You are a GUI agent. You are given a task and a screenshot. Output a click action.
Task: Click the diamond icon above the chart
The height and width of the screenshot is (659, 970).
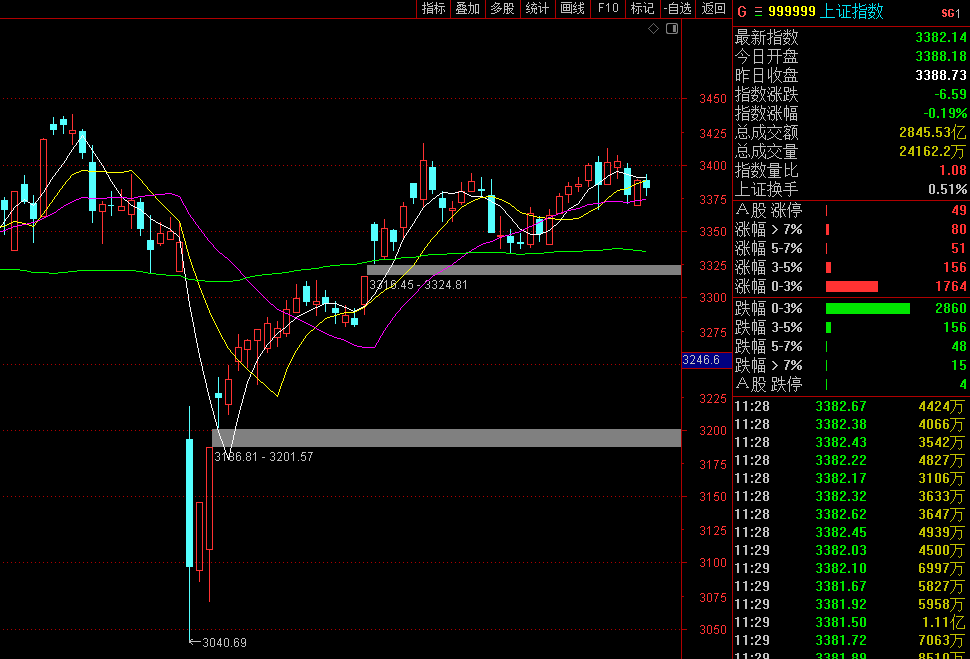653,28
